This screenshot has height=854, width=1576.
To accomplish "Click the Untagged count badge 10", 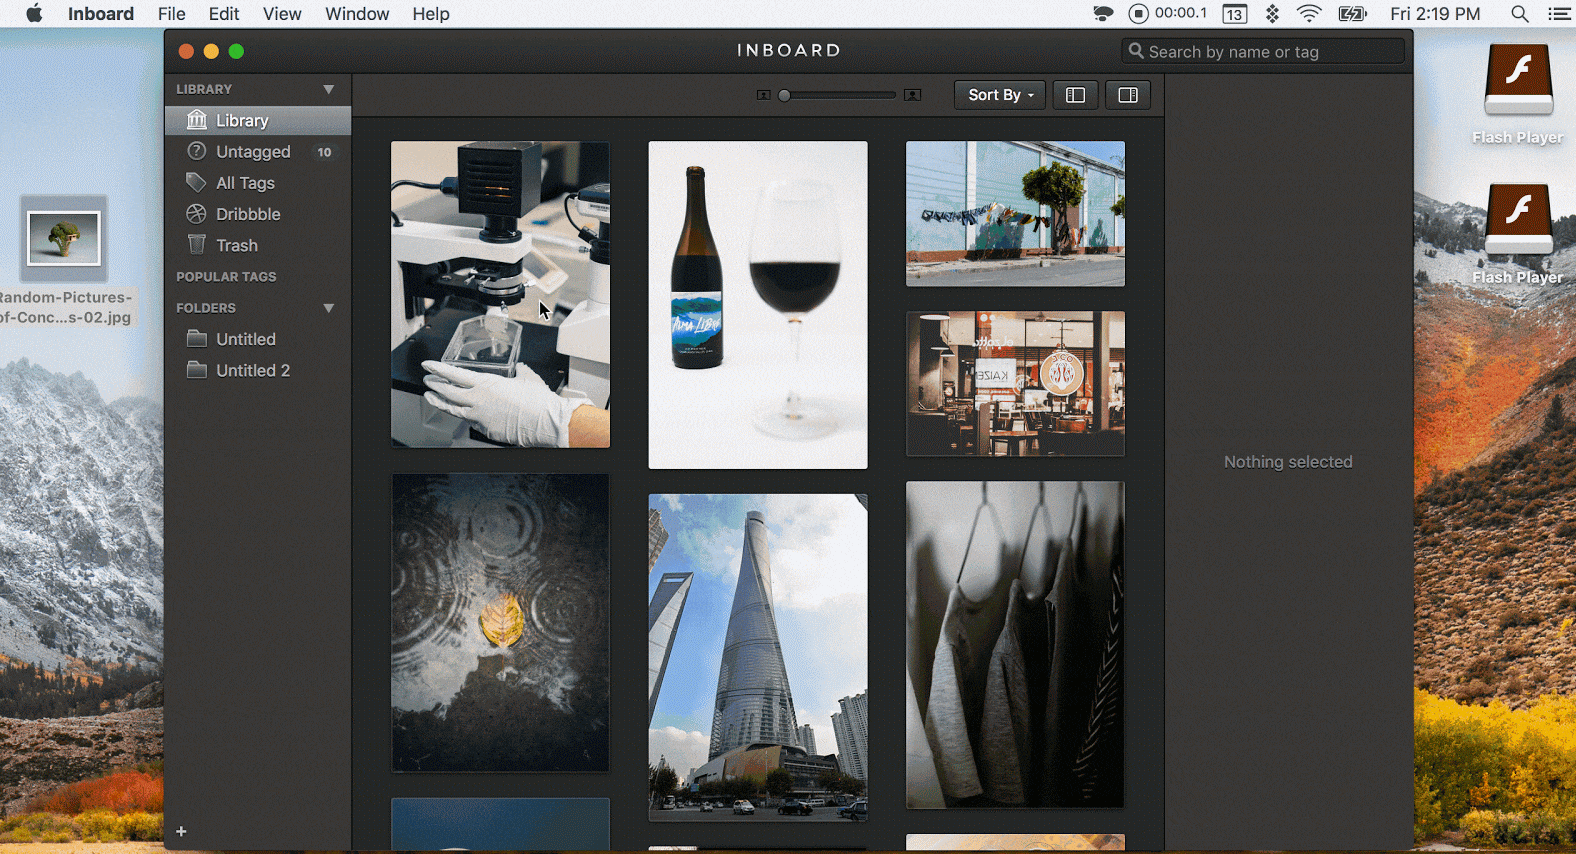I will 324,152.
